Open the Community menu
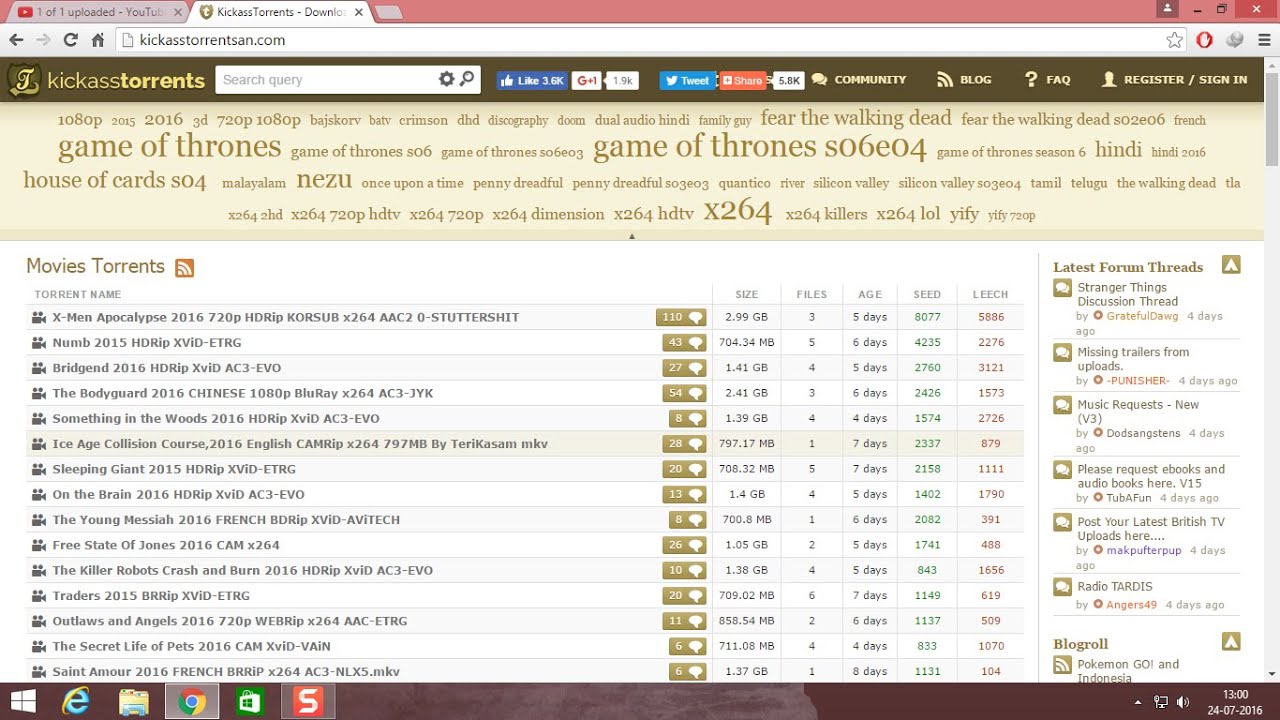 coord(858,80)
